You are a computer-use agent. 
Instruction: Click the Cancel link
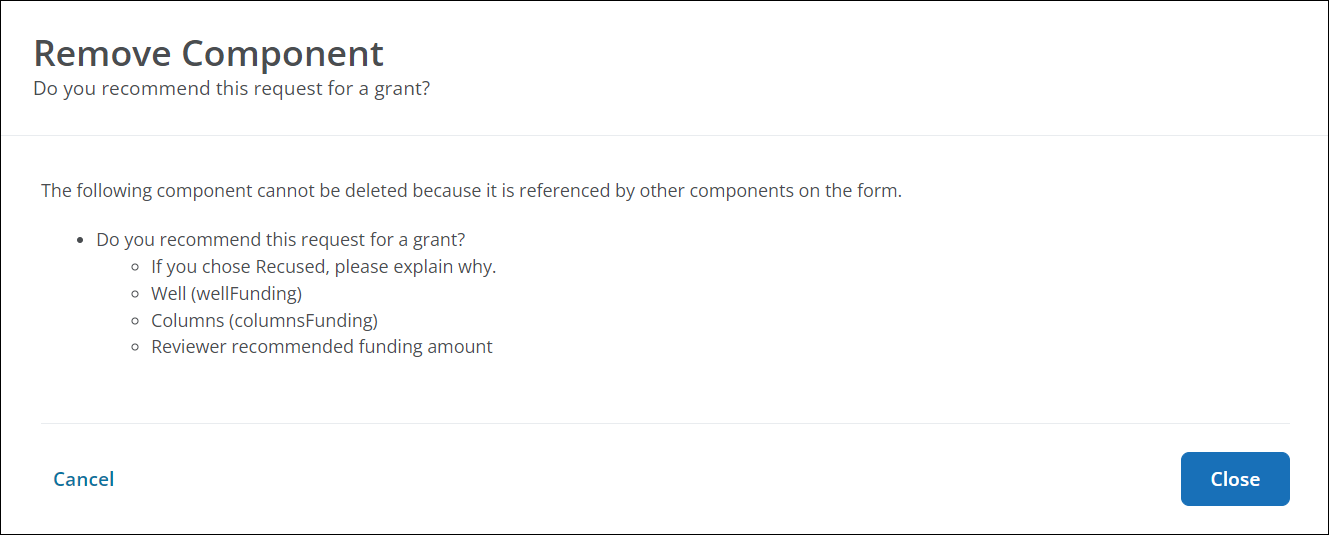pos(84,479)
